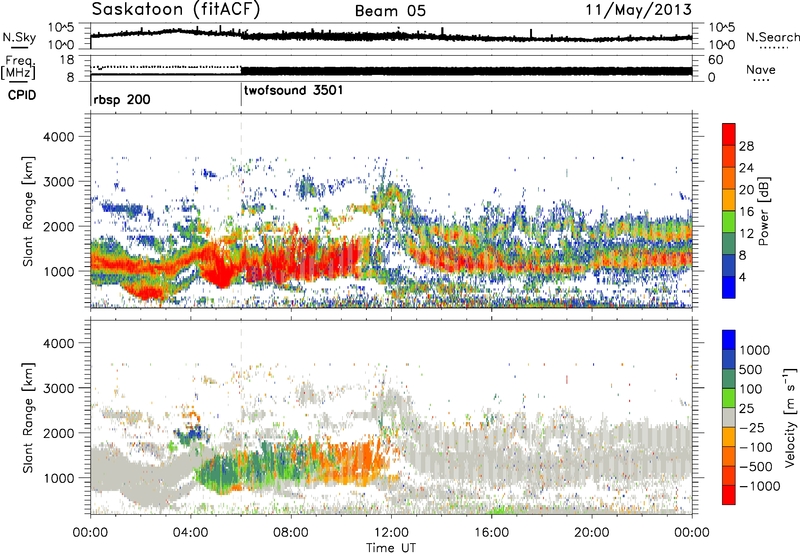Click the 'Nave' legend label
Viewport: 800px width, 554px height.
click(x=761, y=69)
